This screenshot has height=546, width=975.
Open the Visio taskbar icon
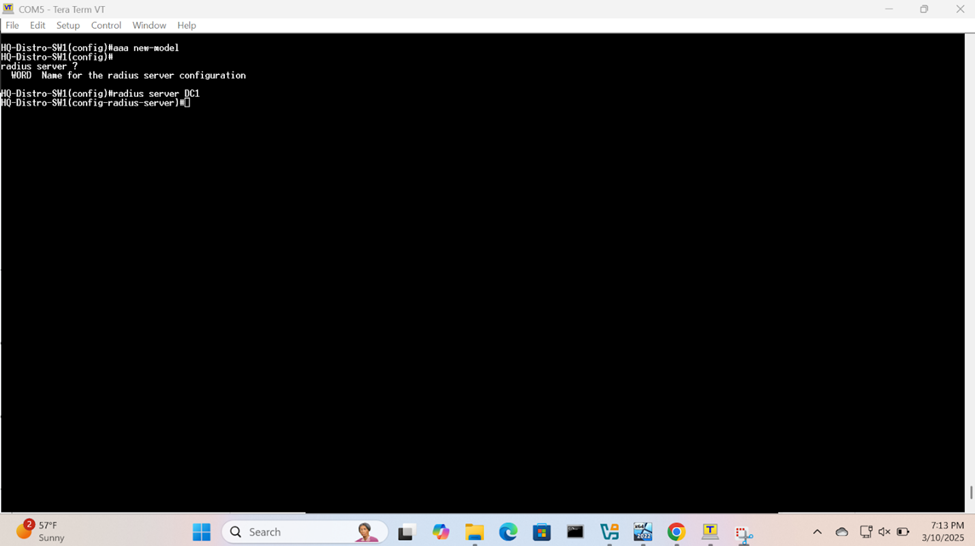[609, 532]
